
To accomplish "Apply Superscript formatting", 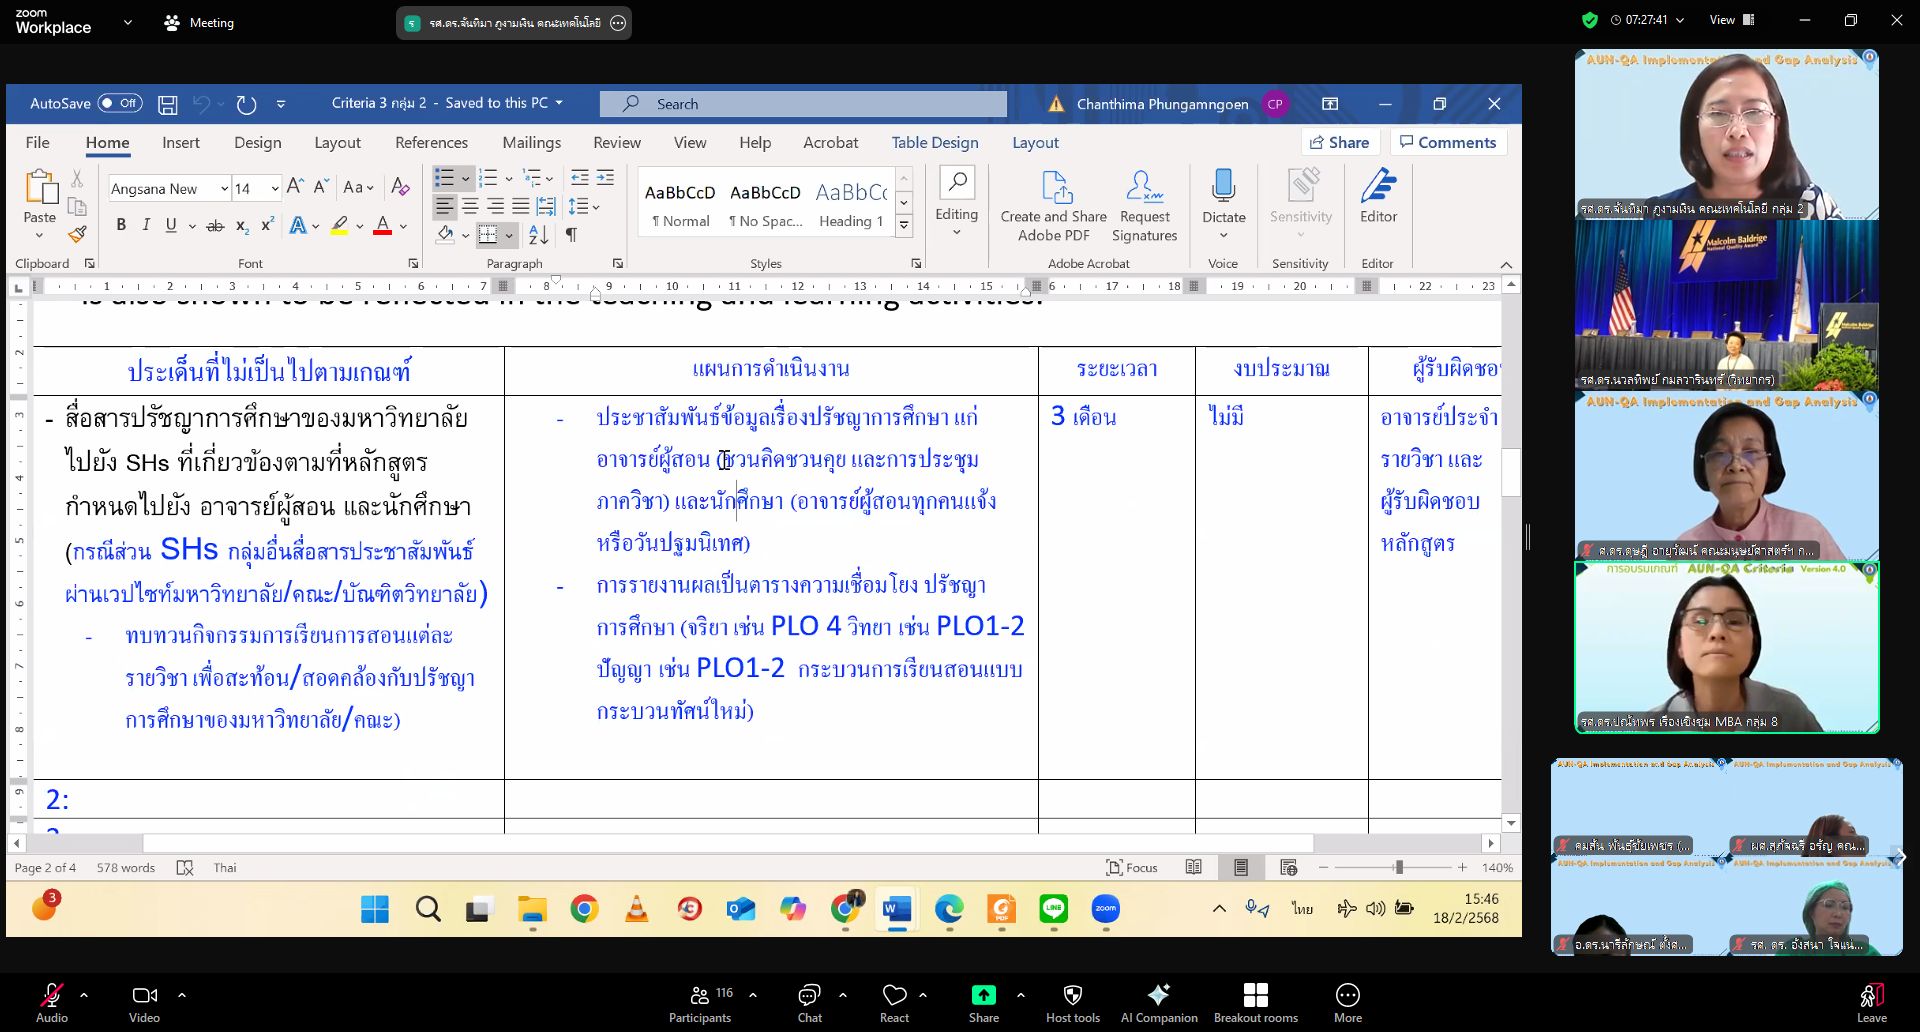I will pos(267,225).
